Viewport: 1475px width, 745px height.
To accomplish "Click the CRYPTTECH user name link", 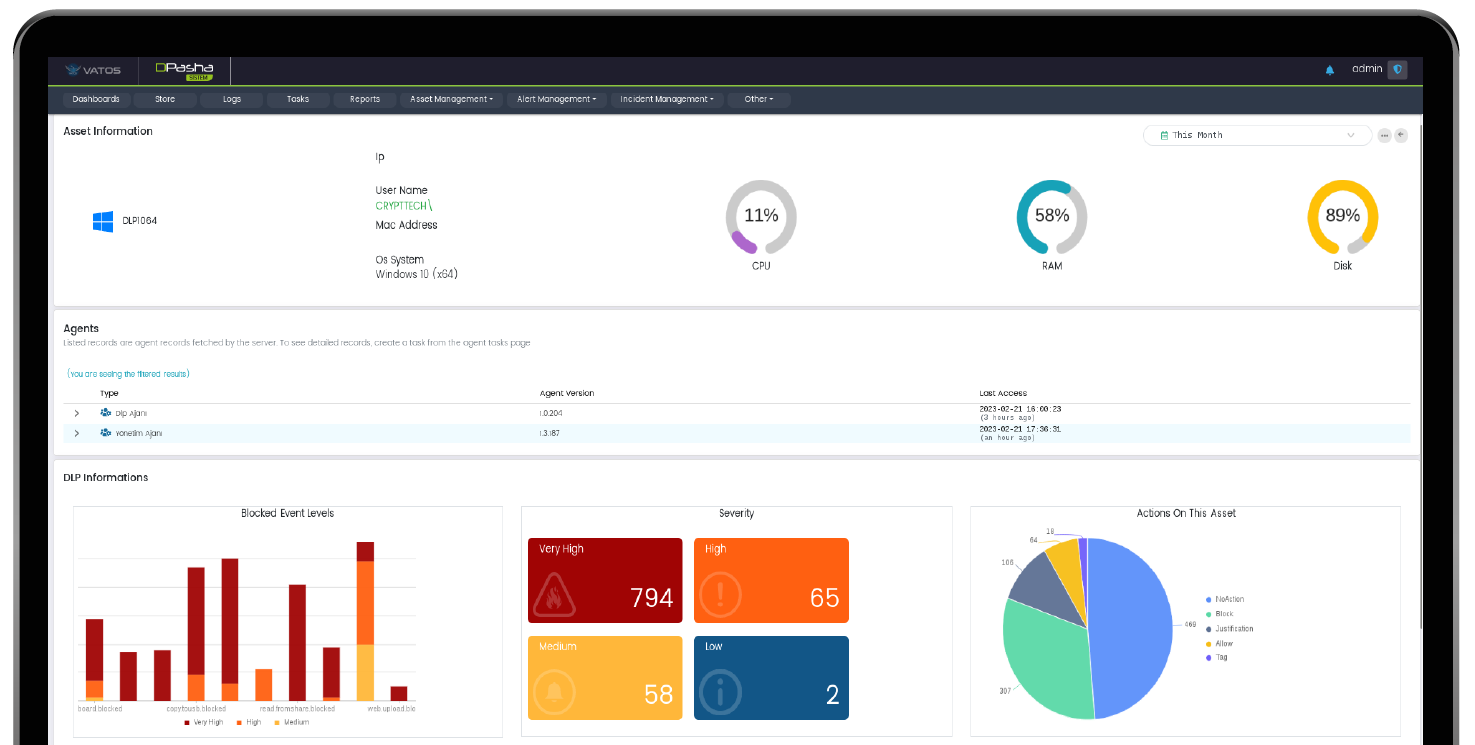I will click(x=404, y=206).
